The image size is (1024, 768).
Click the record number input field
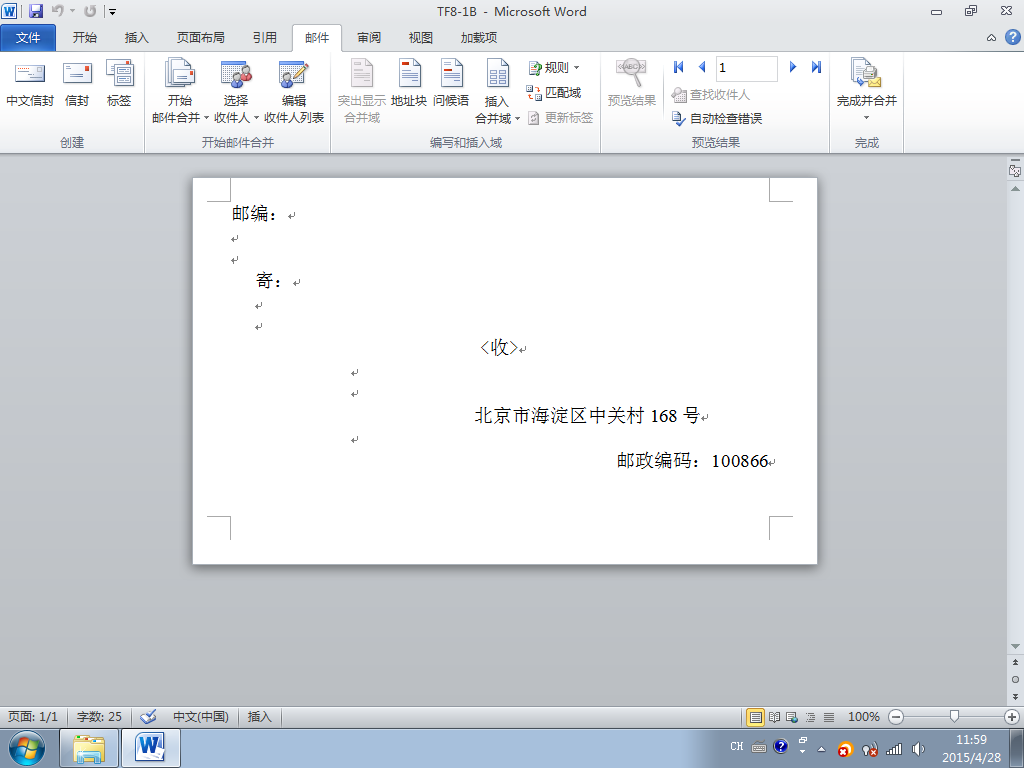(746, 68)
